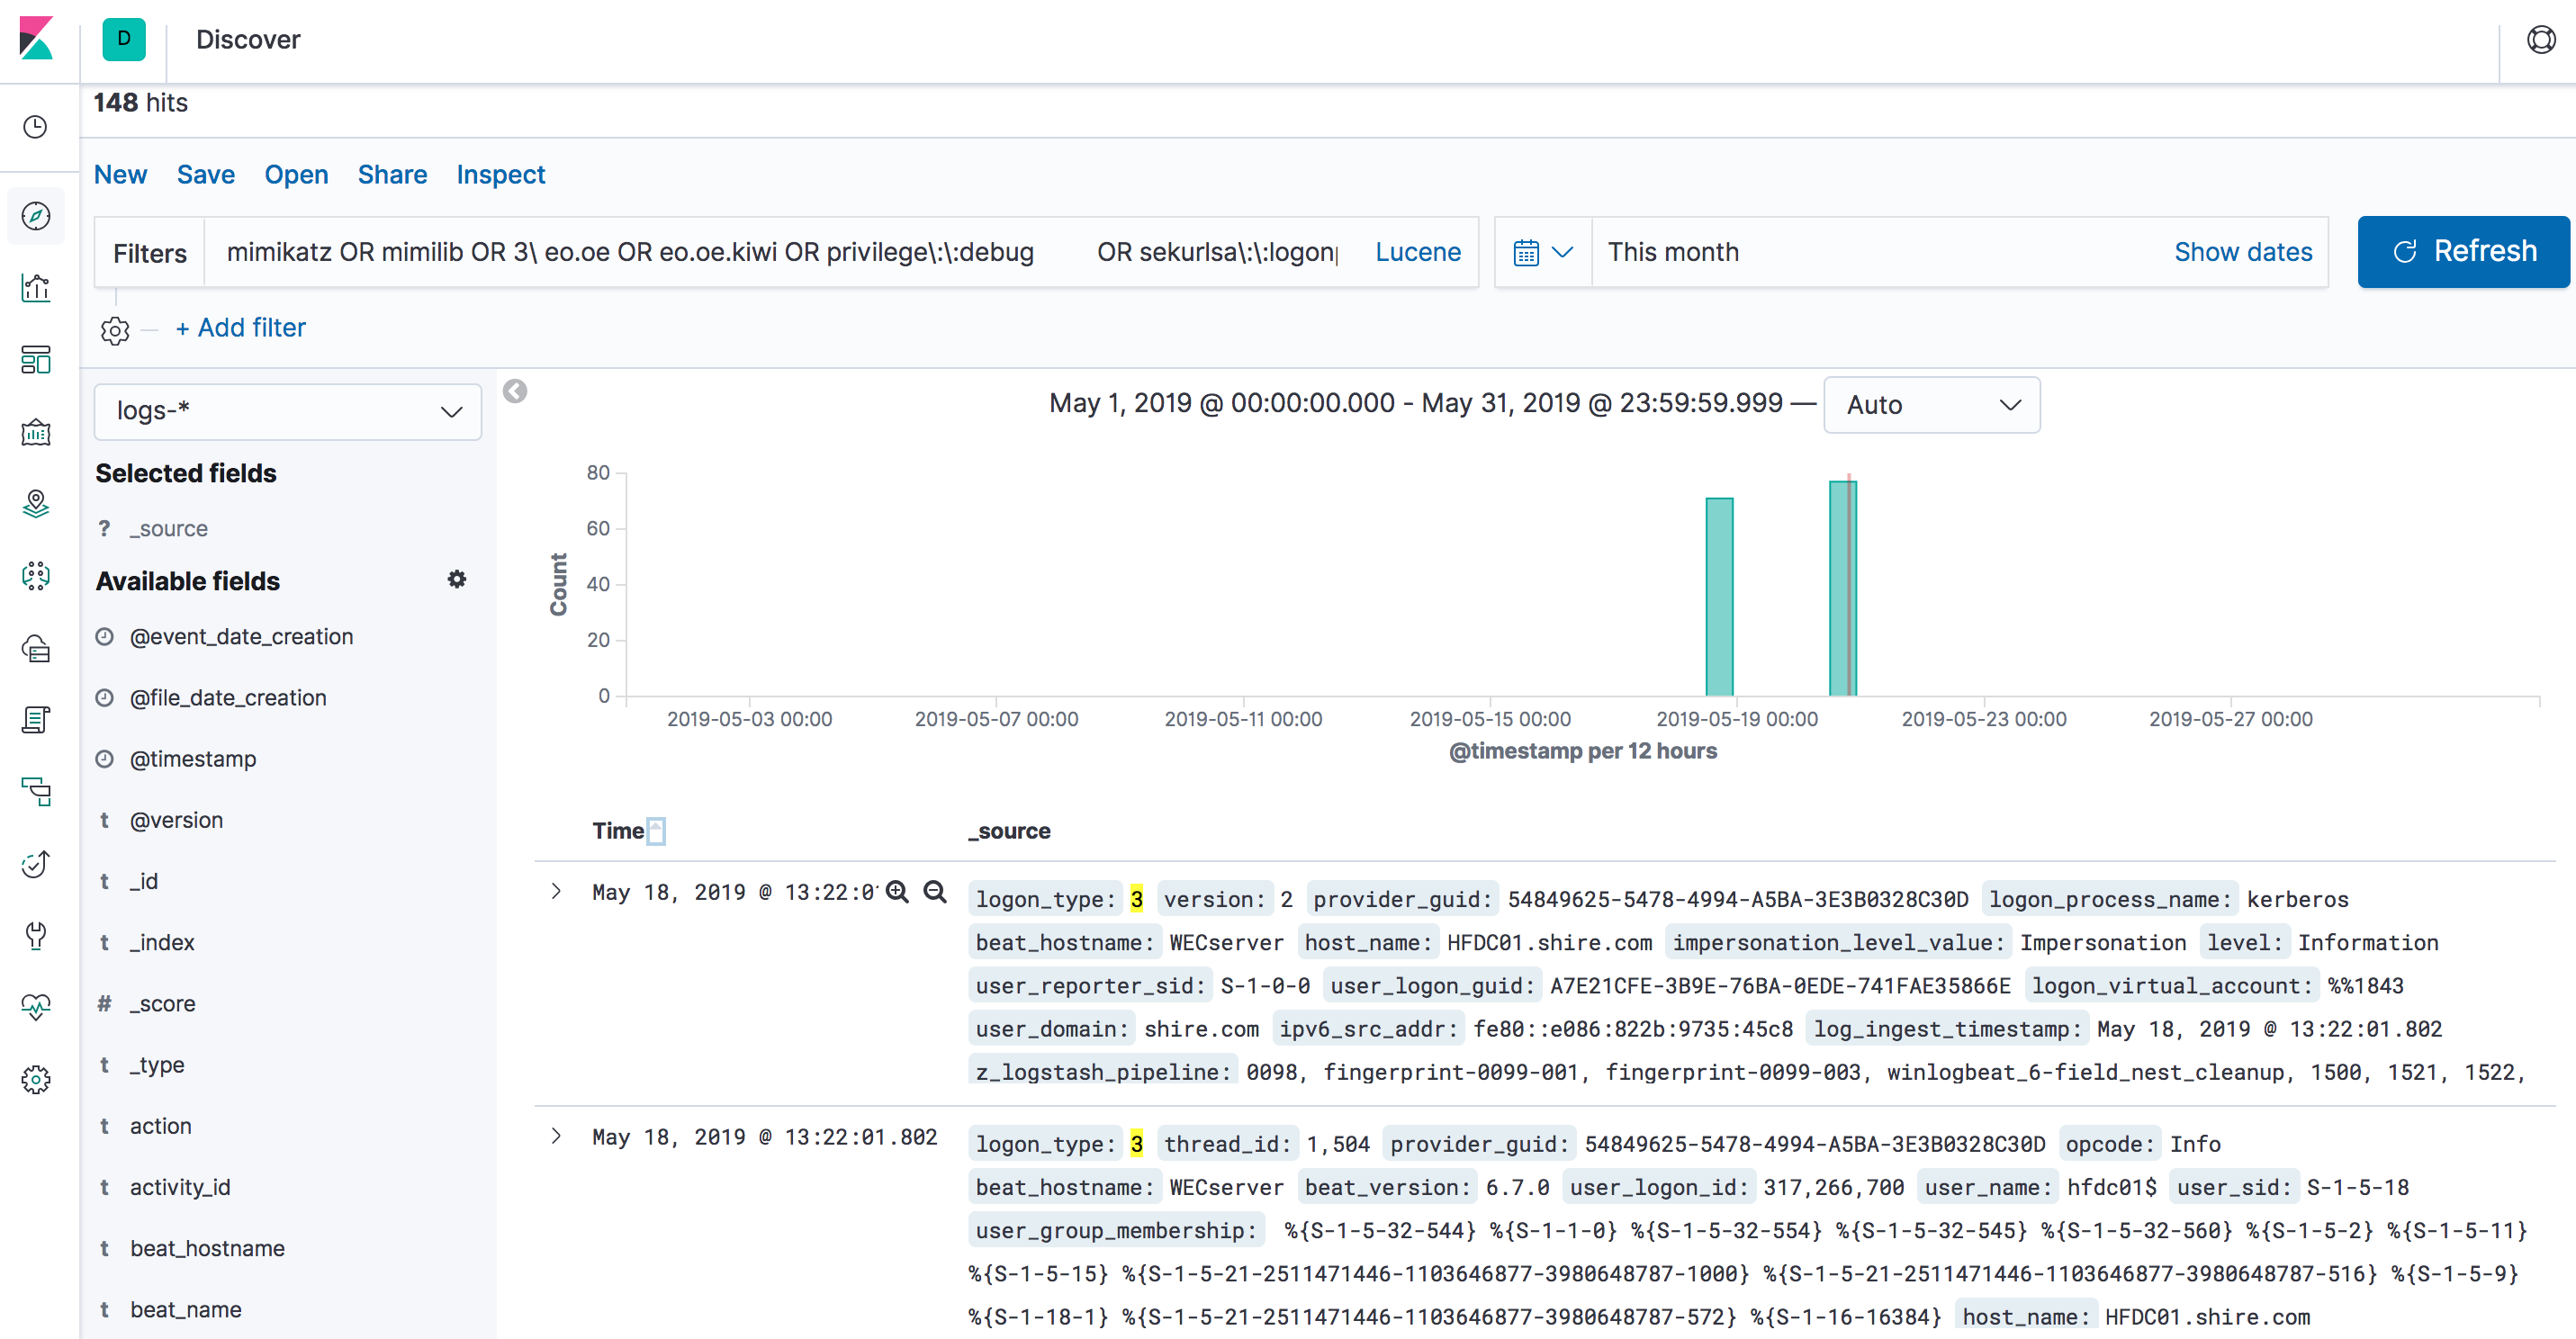
Task: Click inside the Lucene query input field
Action: click(800, 251)
